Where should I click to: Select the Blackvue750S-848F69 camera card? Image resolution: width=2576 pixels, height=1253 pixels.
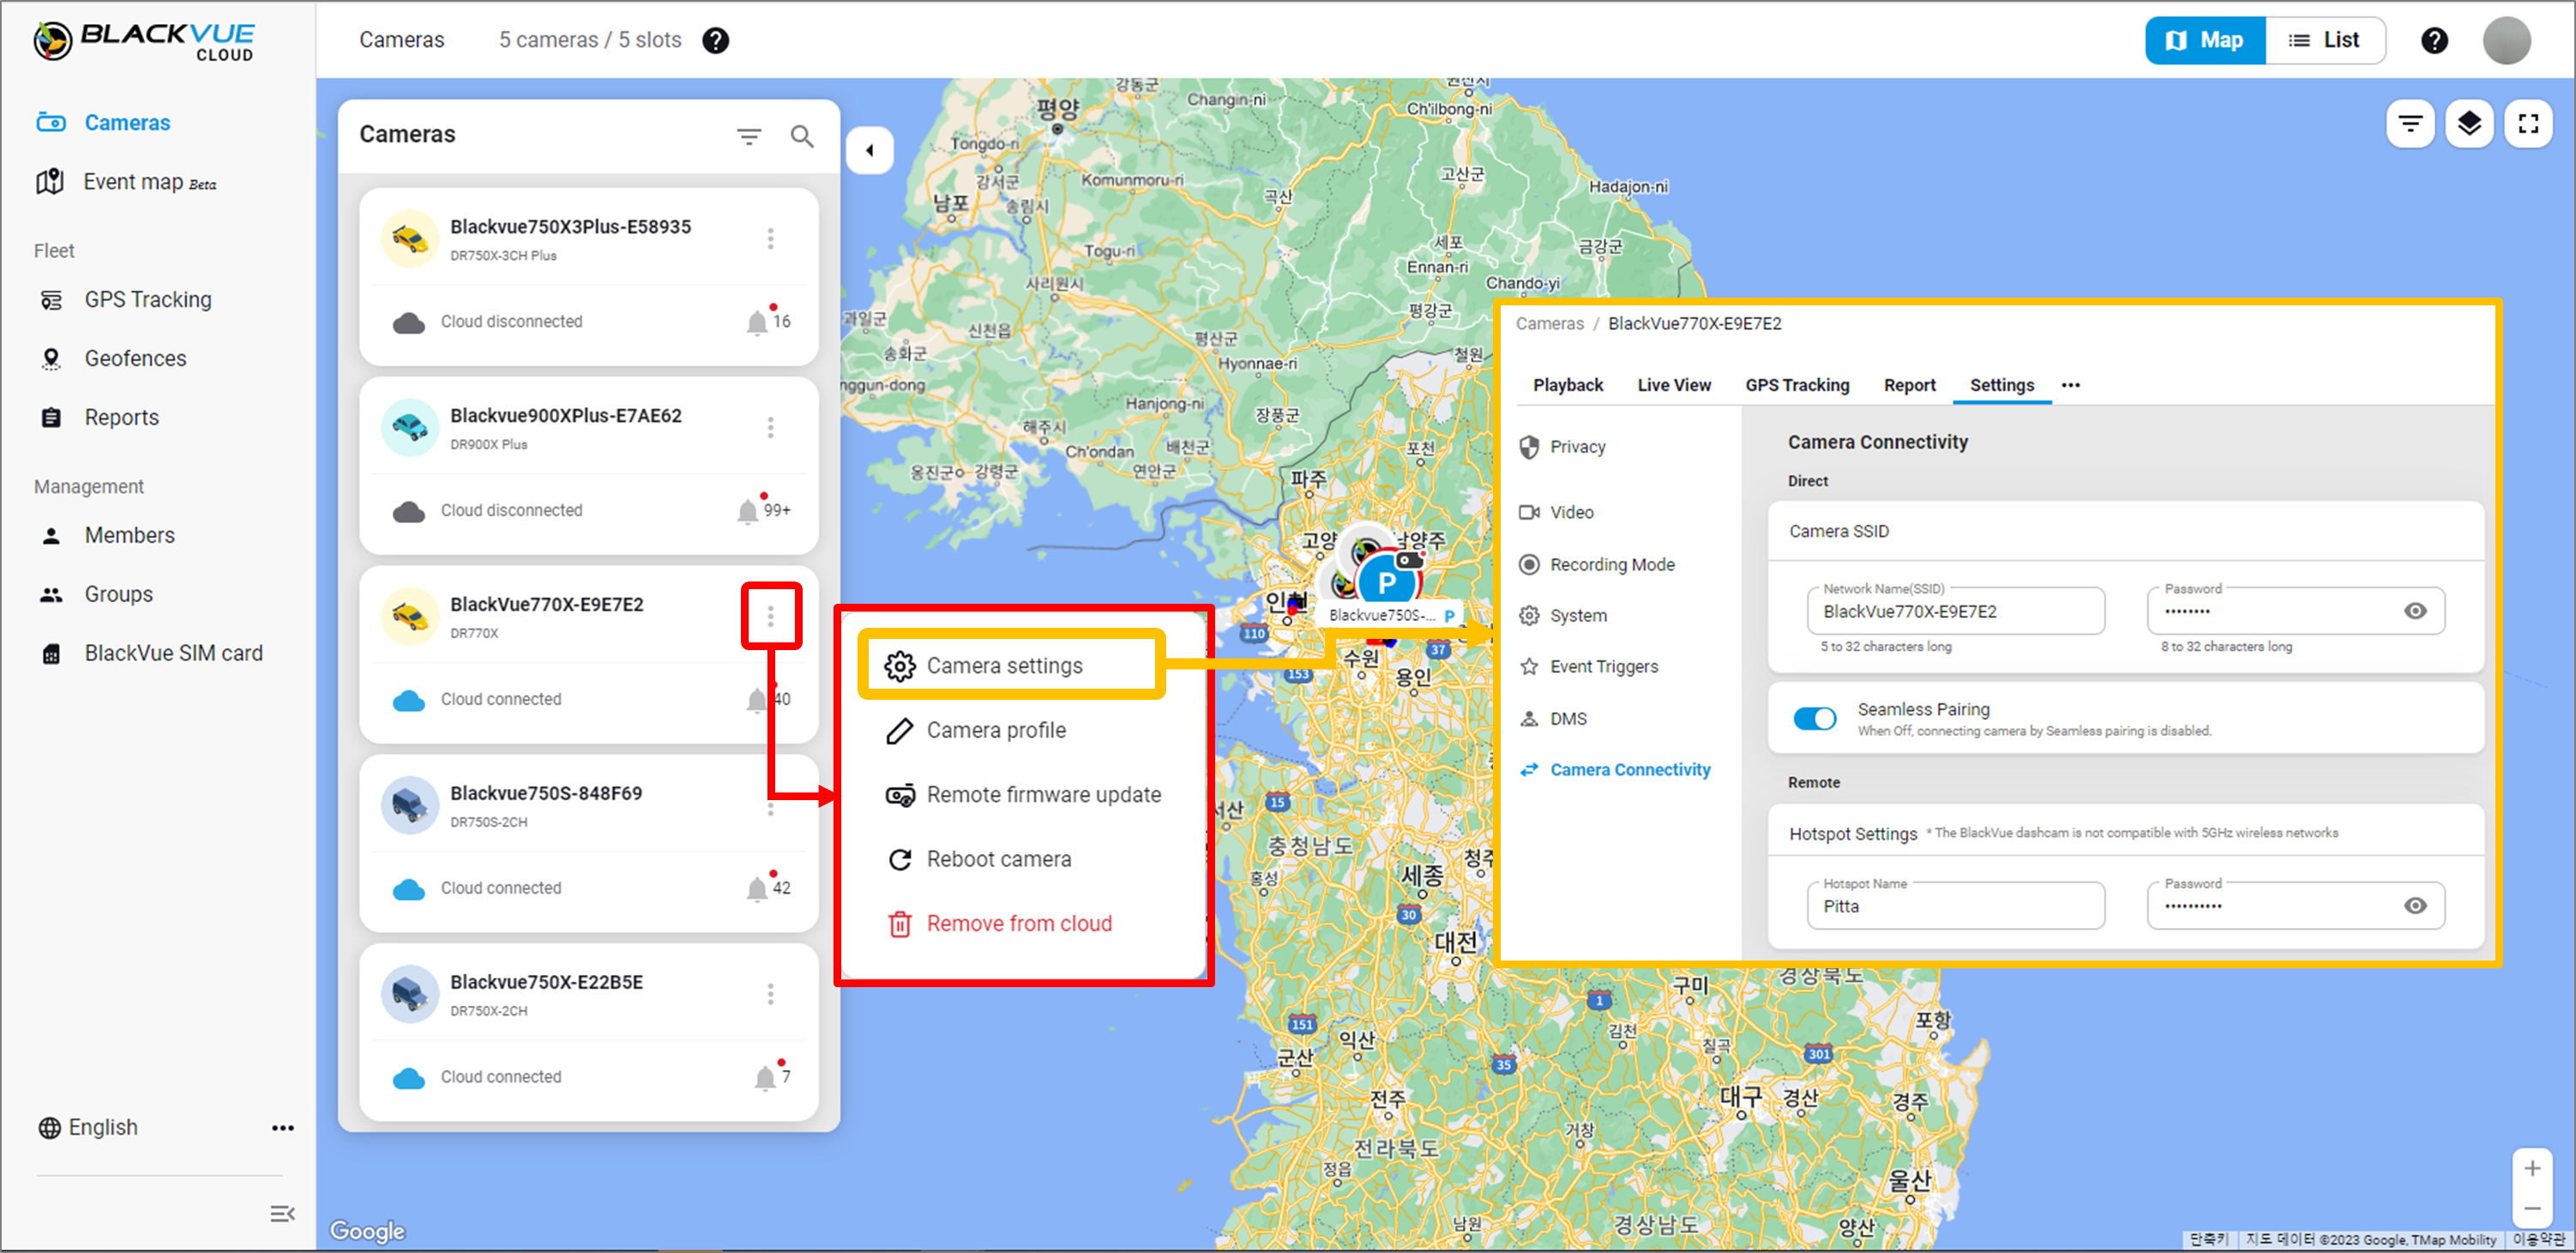click(588, 843)
